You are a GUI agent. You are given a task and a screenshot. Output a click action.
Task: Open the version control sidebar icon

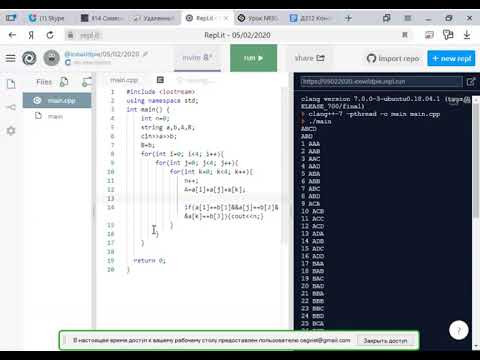pyautogui.click(x=11, y=107)
